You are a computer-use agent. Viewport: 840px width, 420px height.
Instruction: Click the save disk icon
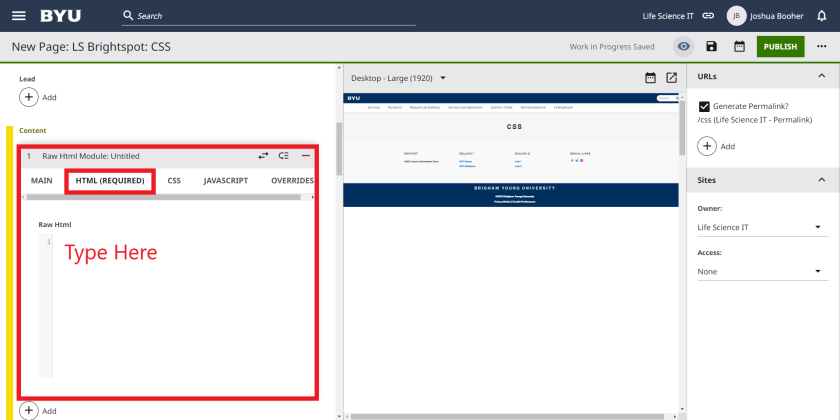pyautogui.click(x=711, y=47)
